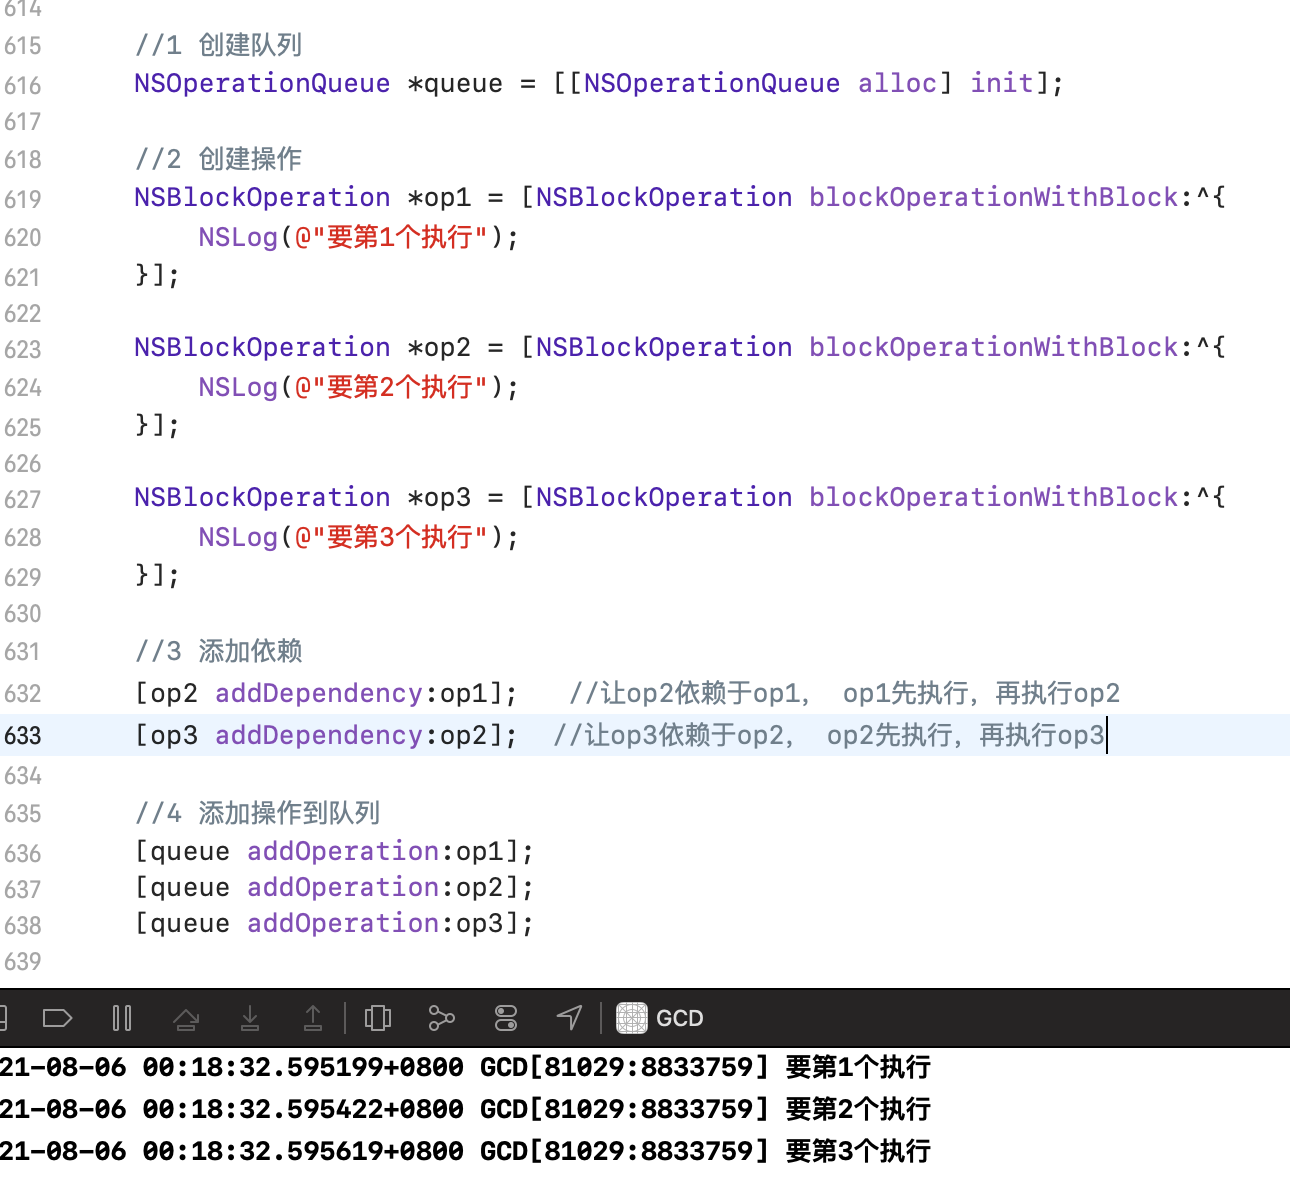Viewport: 1290px width, 1178px height.
Task: Click console log "要第2个执行"
Action: click(x=858, y=1109)
